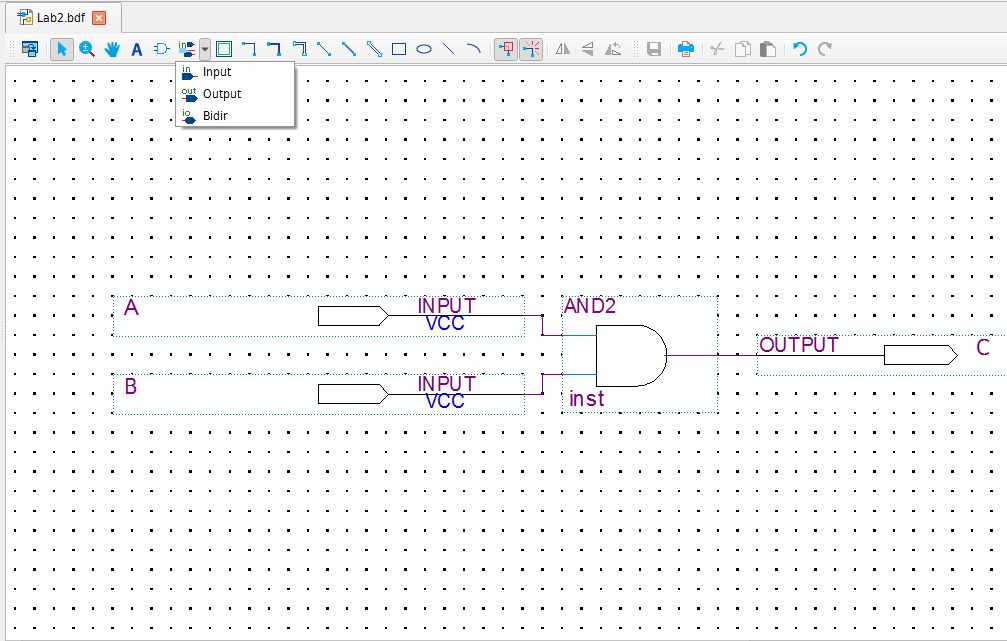Select the Diagonal Conduit tool

tap(374, 49)
